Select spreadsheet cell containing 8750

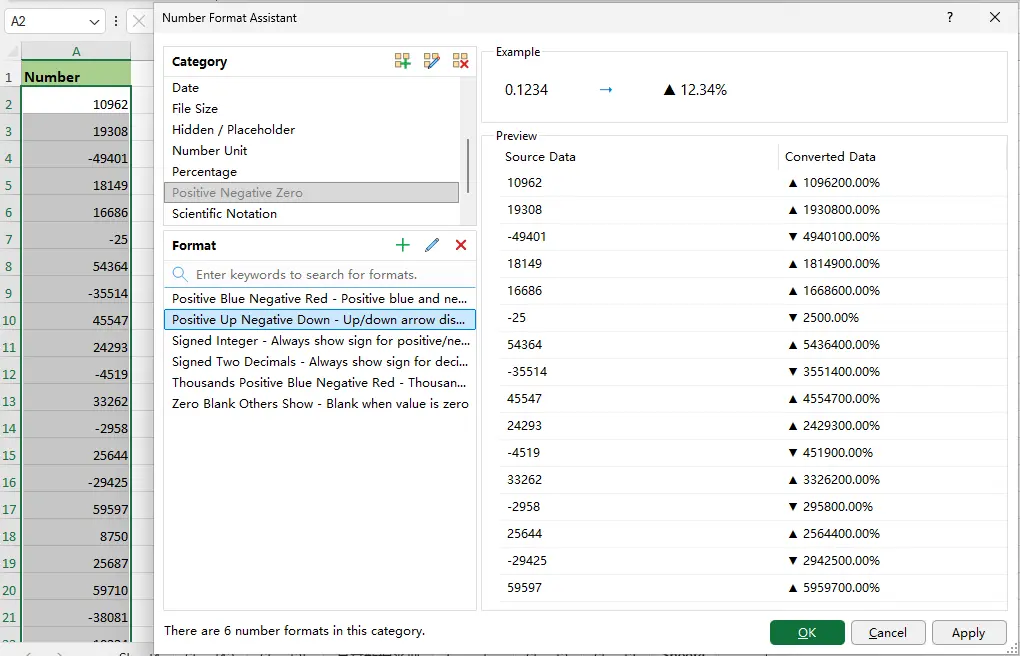tap(76, 536)
